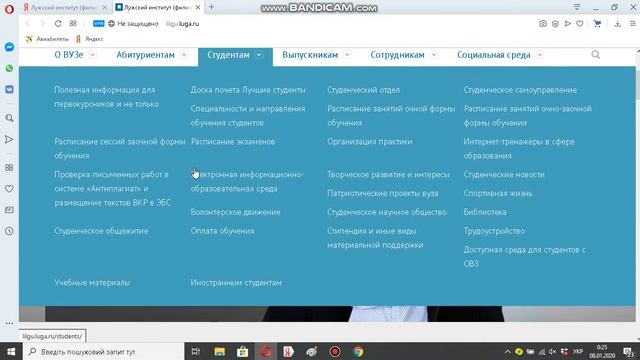The image size is (640, 360).
Task: Add page to bookmarks heart icon
Action: (580, 24)
